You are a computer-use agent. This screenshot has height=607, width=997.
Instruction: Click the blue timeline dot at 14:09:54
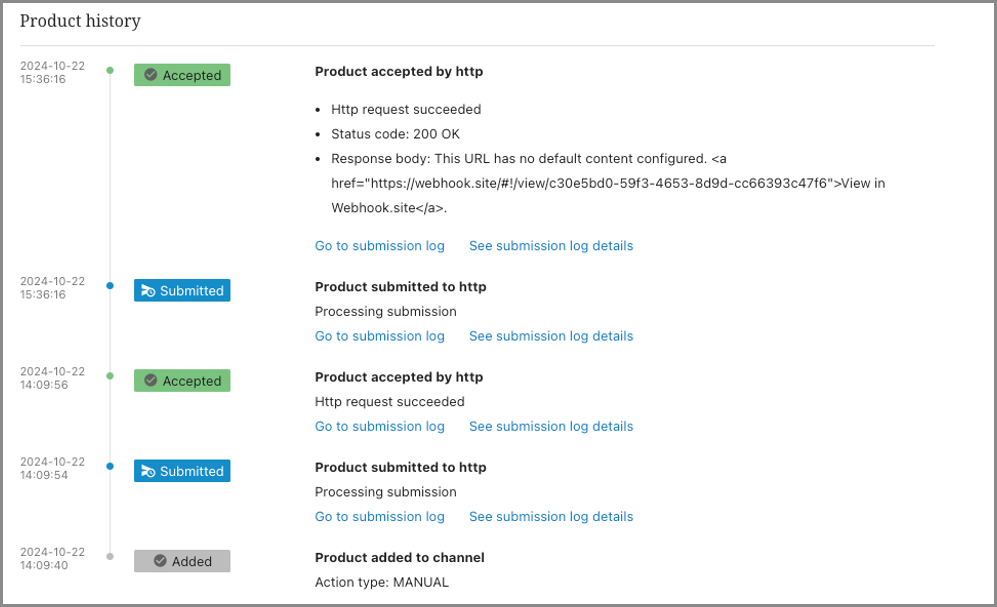(110, 466)
